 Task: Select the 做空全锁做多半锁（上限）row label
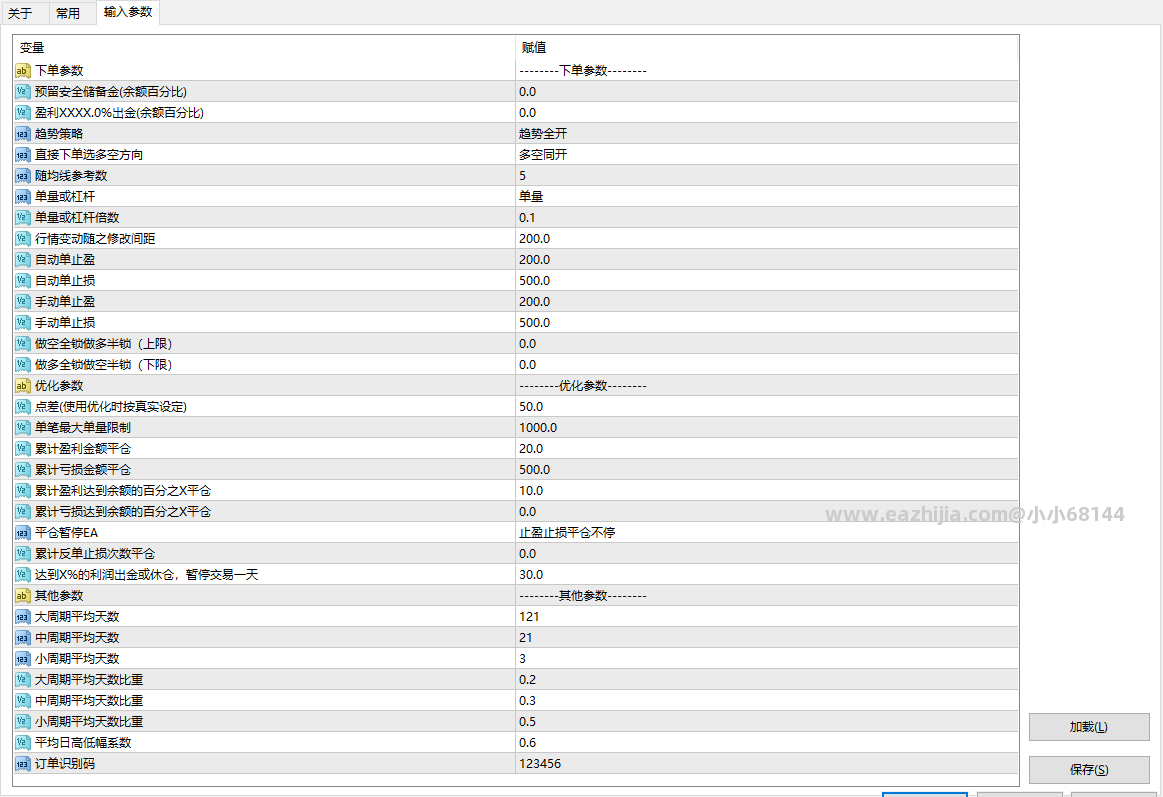pyautogui.click(x=104, y=344)
